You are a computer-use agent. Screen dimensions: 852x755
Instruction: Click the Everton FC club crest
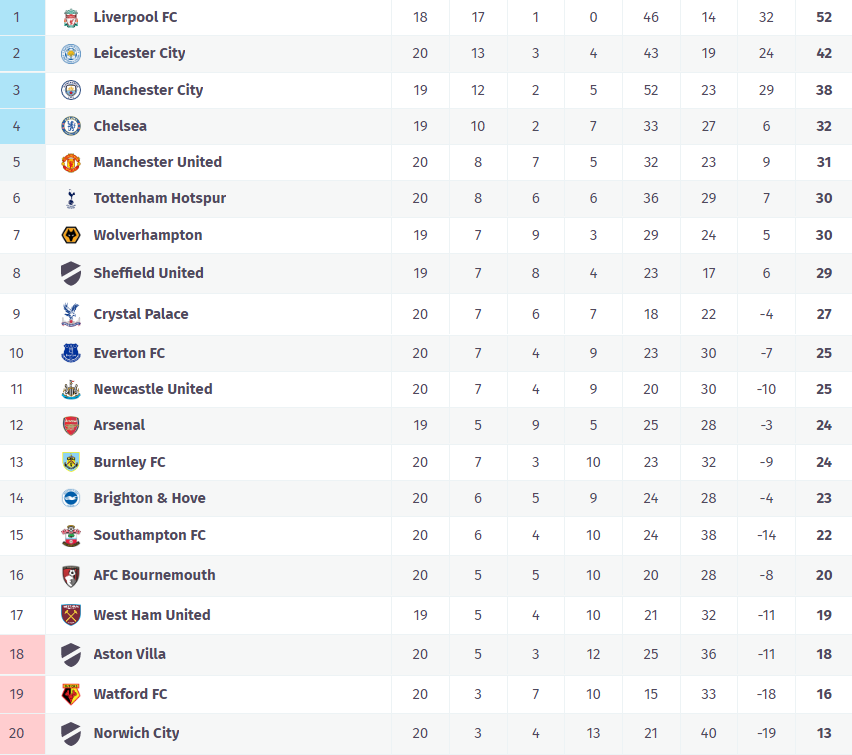[70, 353]
